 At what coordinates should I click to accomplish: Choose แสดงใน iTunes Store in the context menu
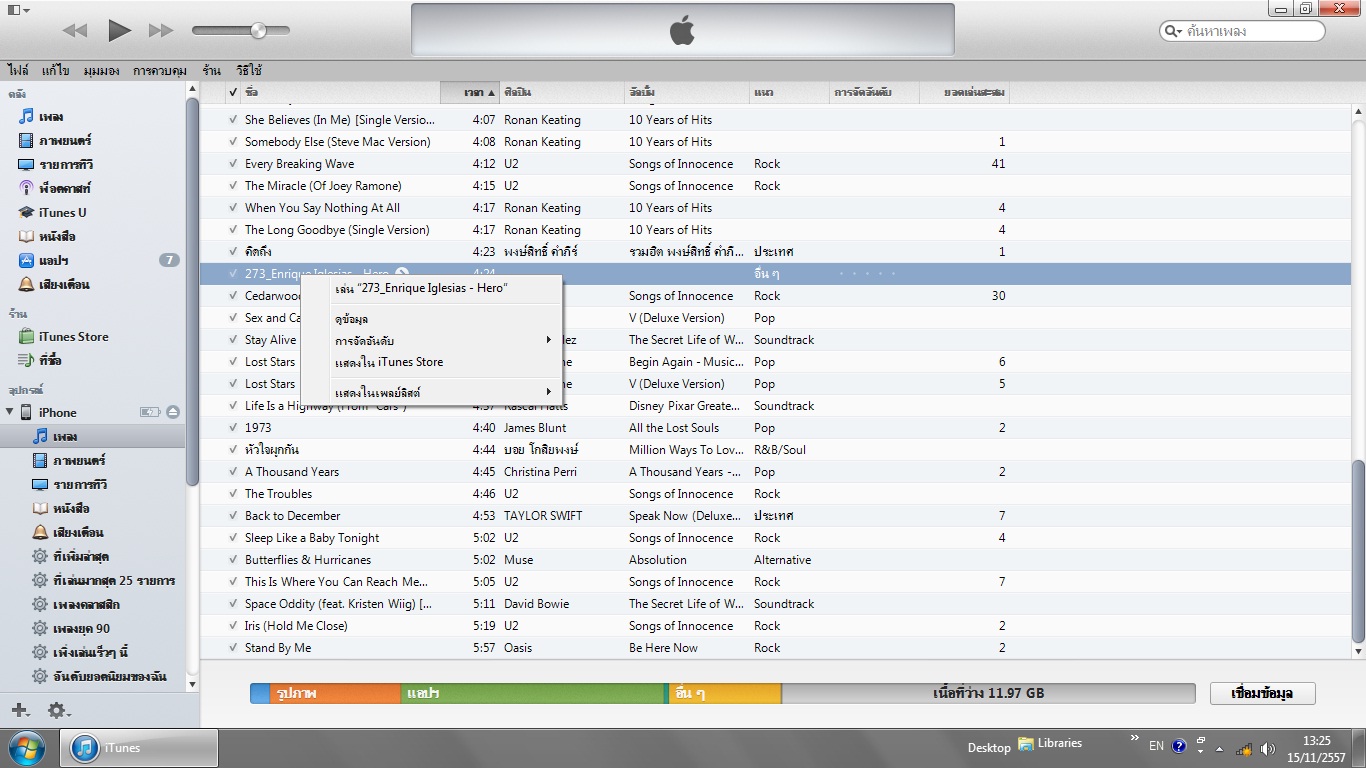point(444,362)
